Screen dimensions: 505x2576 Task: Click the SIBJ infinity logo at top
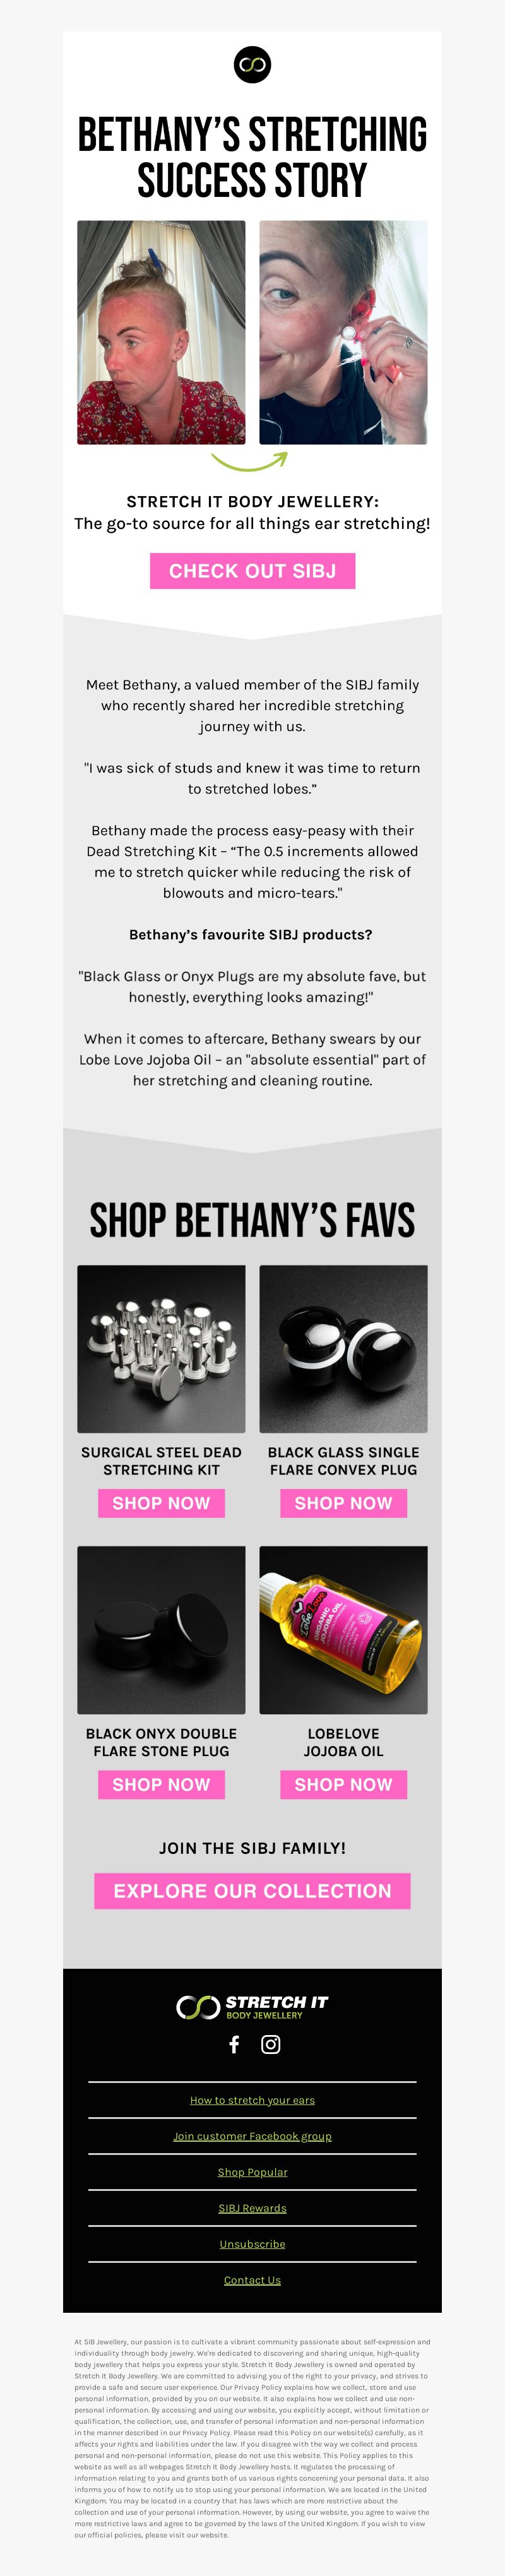point(252,65)
